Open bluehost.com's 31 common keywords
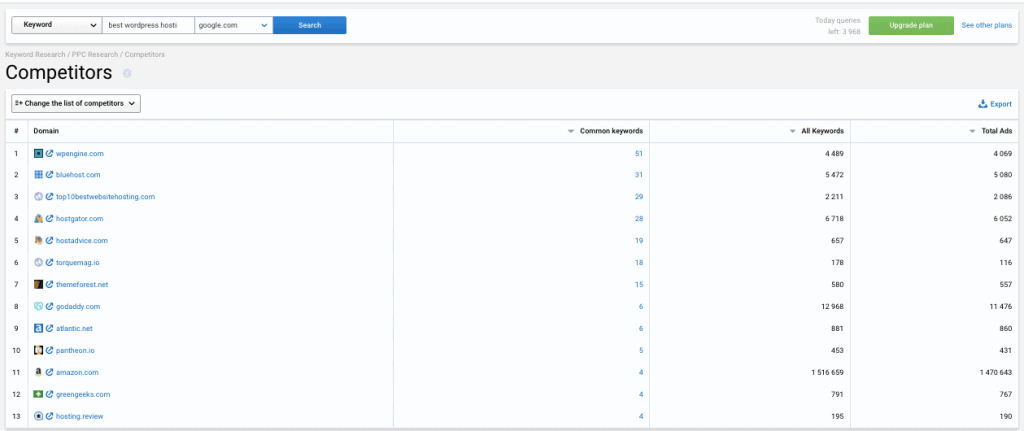 pos(639,175)
